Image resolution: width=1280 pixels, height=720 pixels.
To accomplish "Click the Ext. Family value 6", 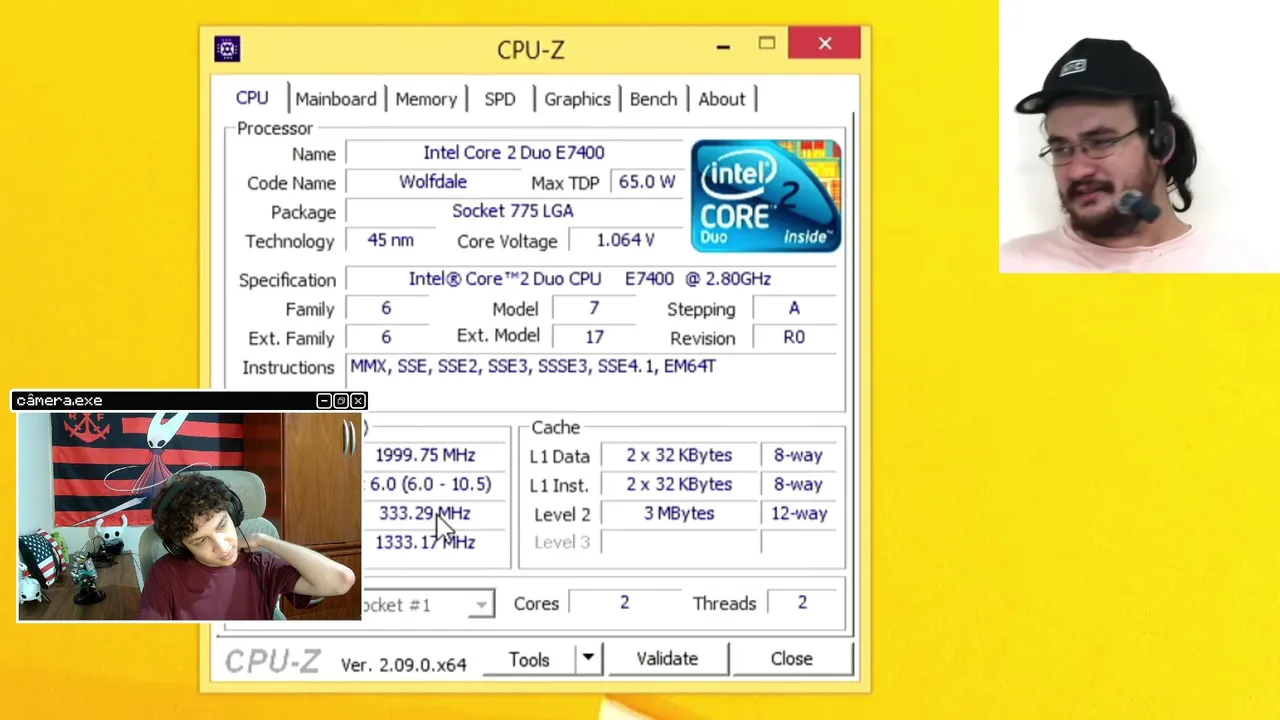I will (x=386, y=337).
